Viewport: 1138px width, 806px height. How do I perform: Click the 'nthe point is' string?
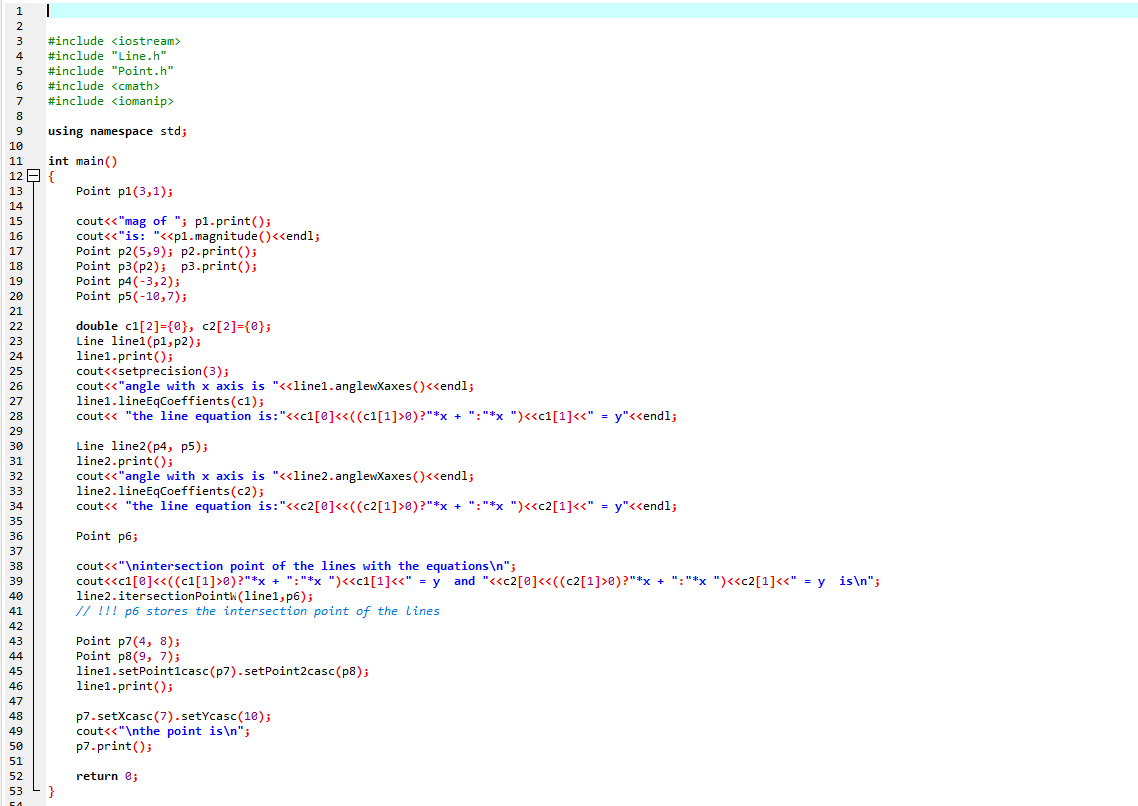(181, 731)
